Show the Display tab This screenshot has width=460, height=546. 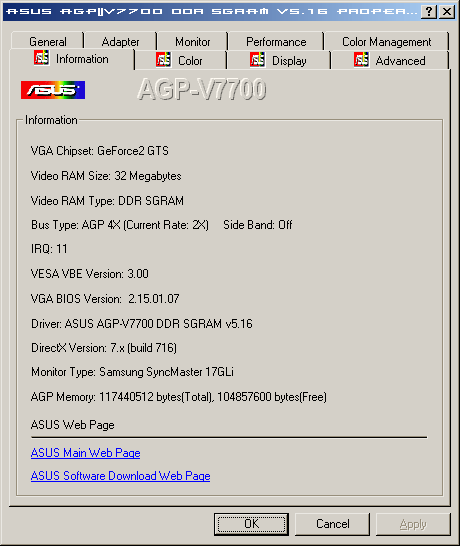279,61
